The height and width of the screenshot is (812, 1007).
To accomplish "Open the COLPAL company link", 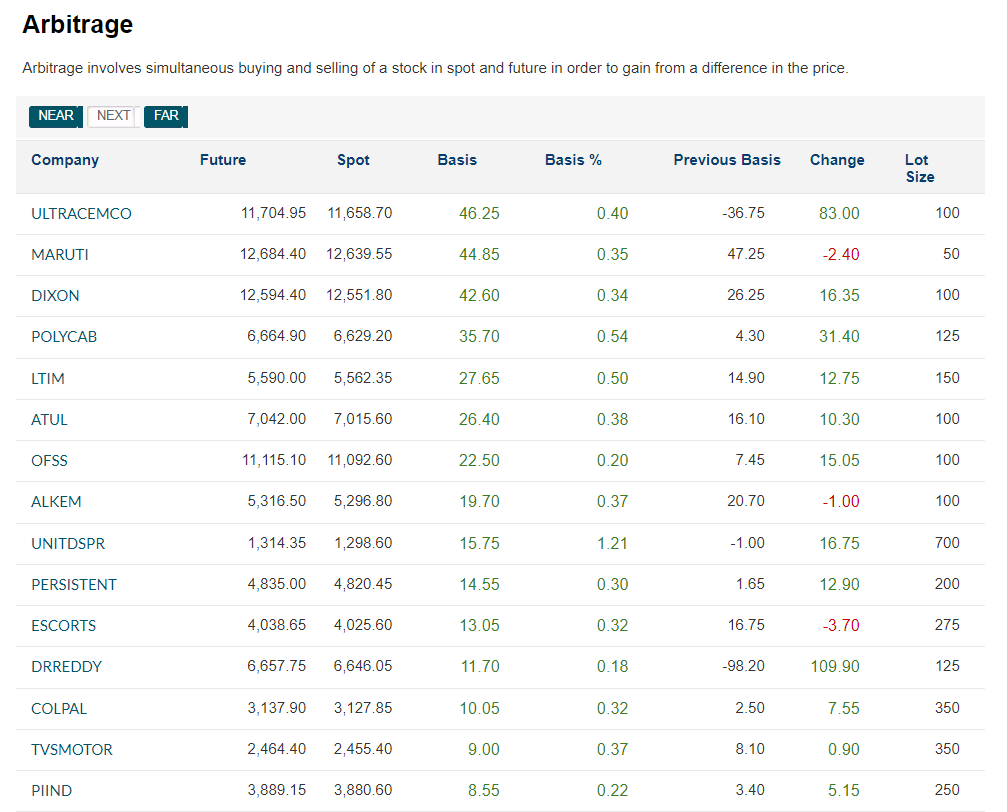I will (59, 709).
